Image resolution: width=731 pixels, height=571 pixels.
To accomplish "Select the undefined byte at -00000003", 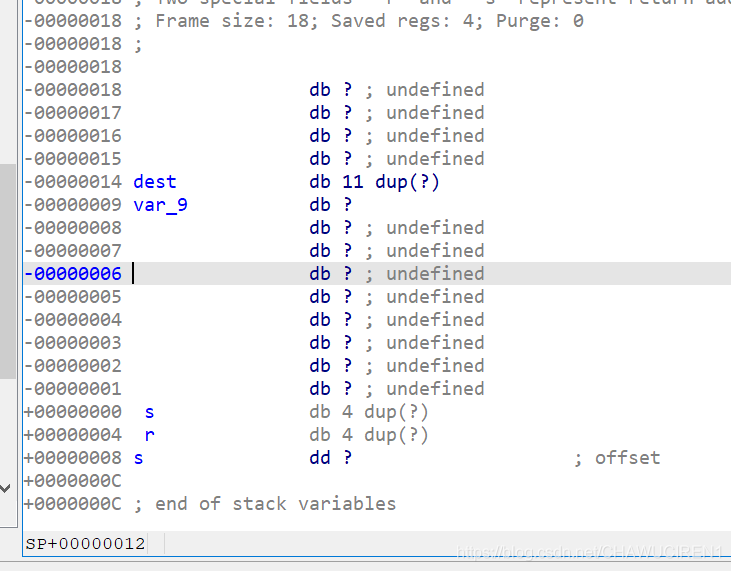I will pyautogui.click(x=396, y=343).
